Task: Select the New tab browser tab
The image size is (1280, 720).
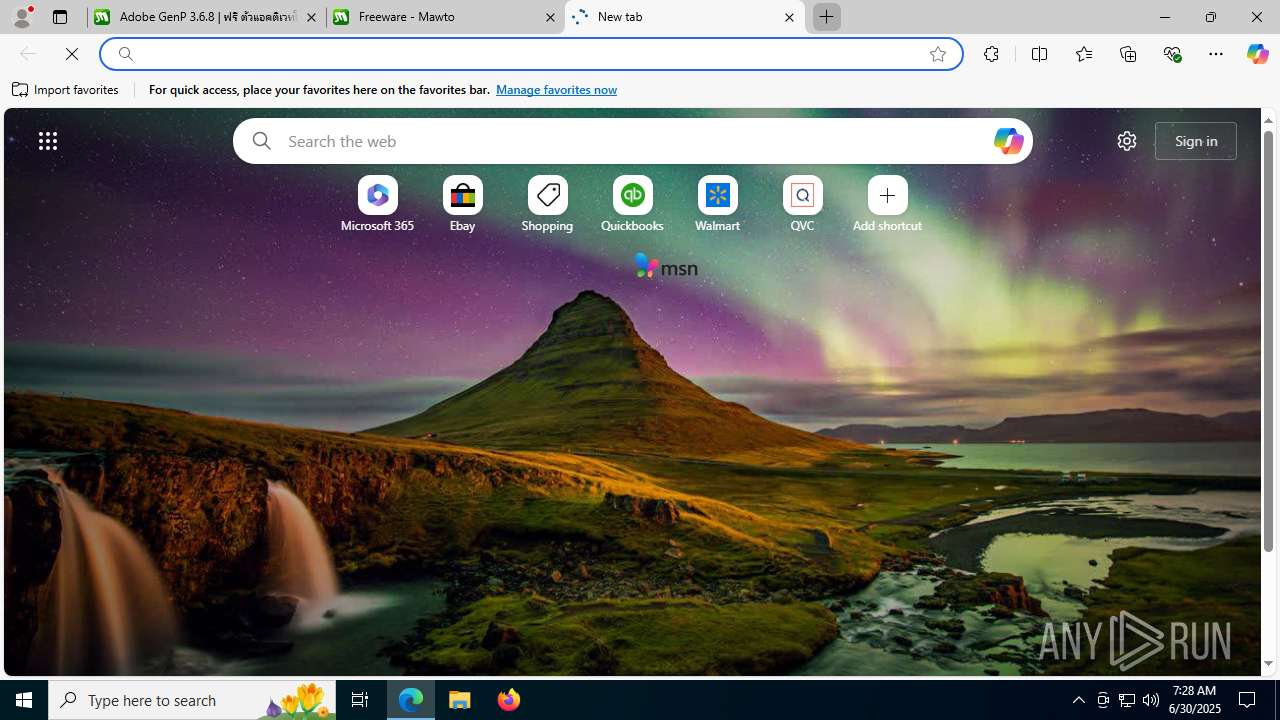Action: (685, 17)
